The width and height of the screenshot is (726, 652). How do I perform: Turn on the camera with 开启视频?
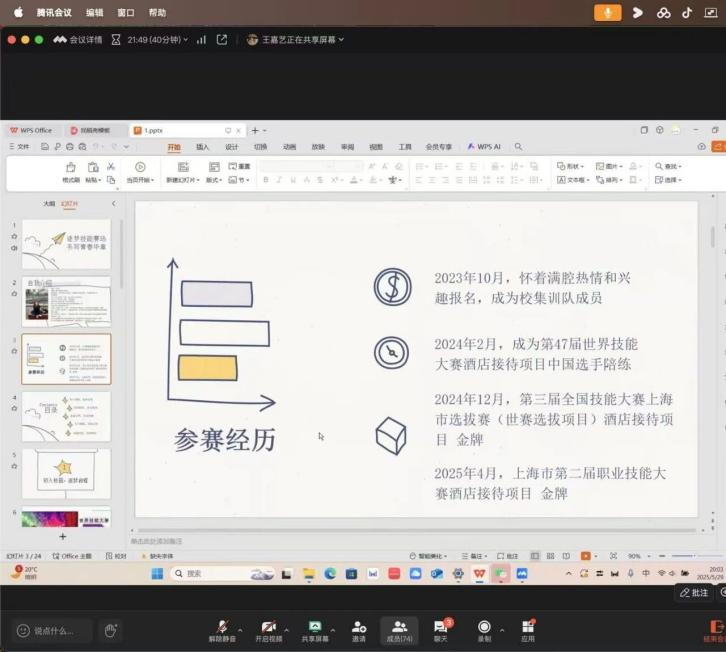[x=268, y=627]
